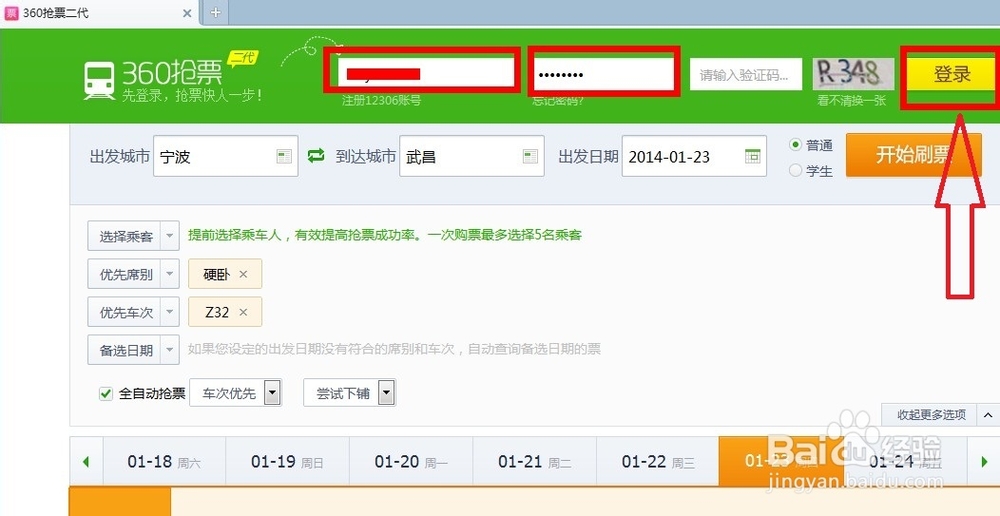1000x516 pixels.
Task: Click the 360抢票 train logo icon
Action: point(99,81)
